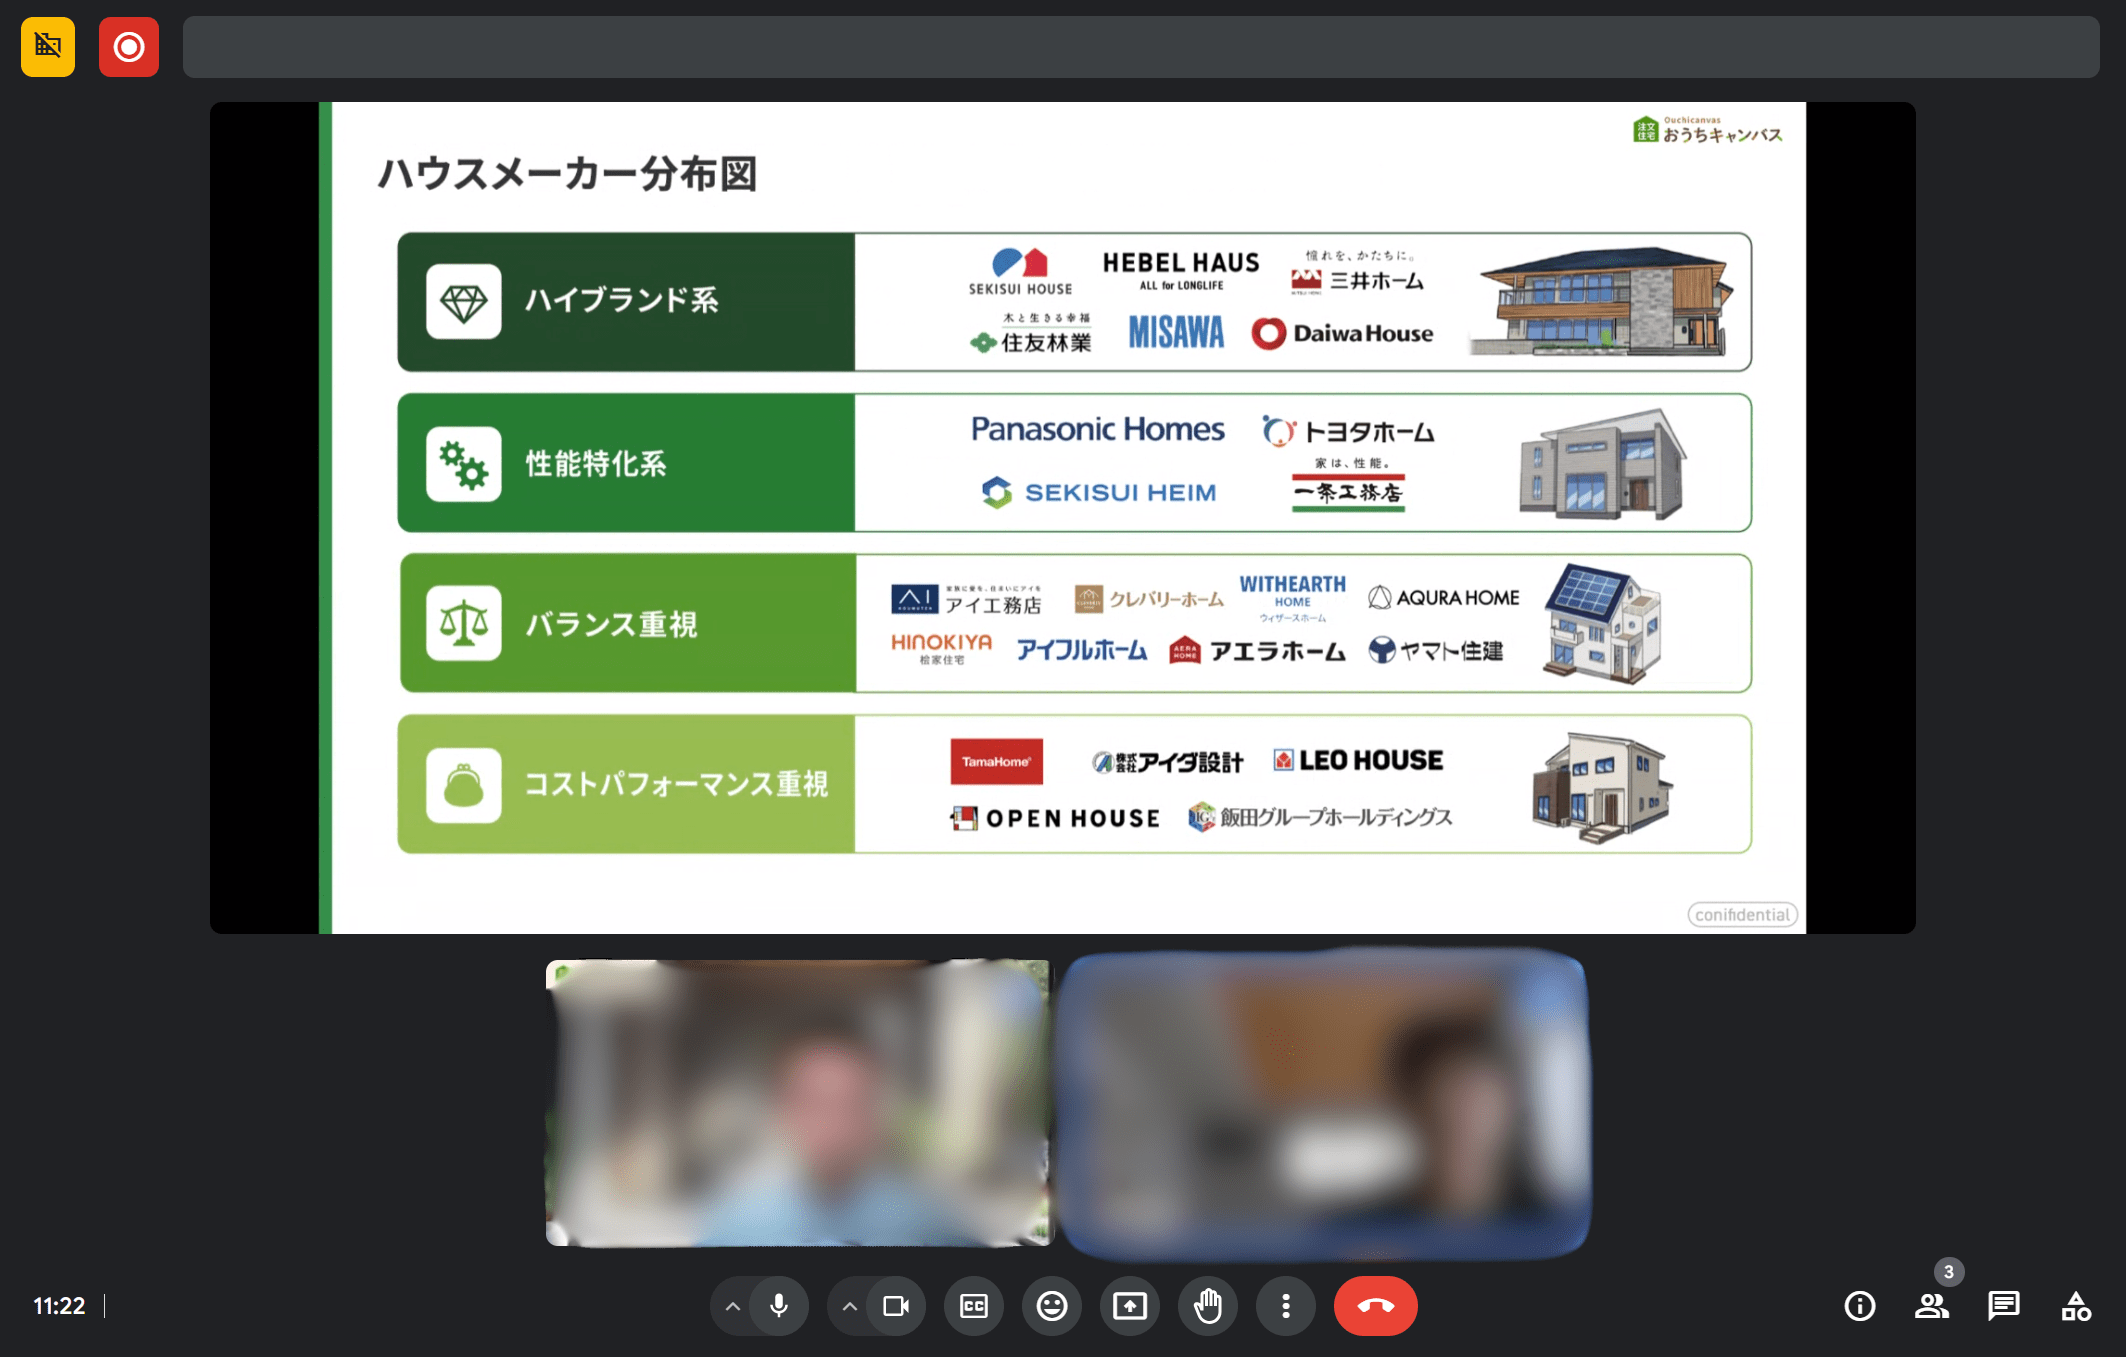Click the left participant video tile

coord(799,1103)
